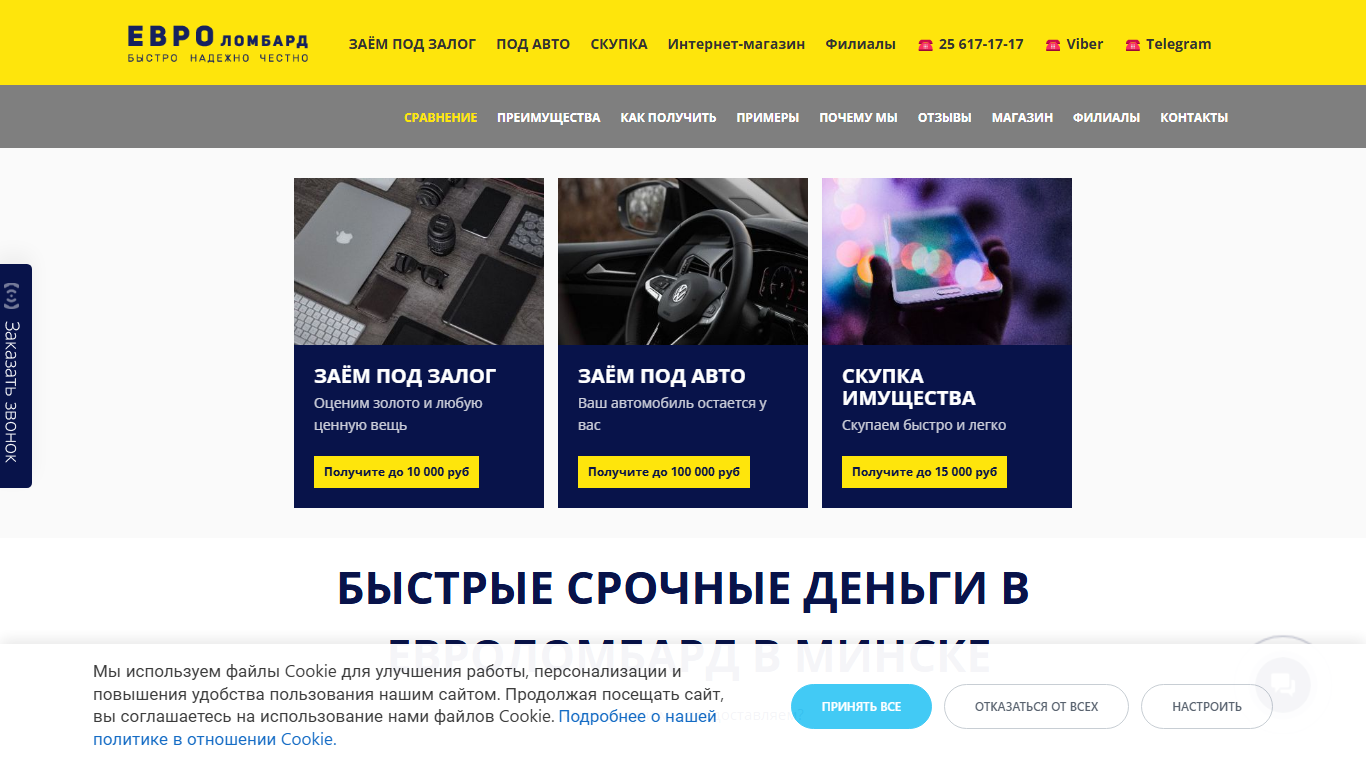
Task: Click the Евроломбард logo
Action: 218,44
